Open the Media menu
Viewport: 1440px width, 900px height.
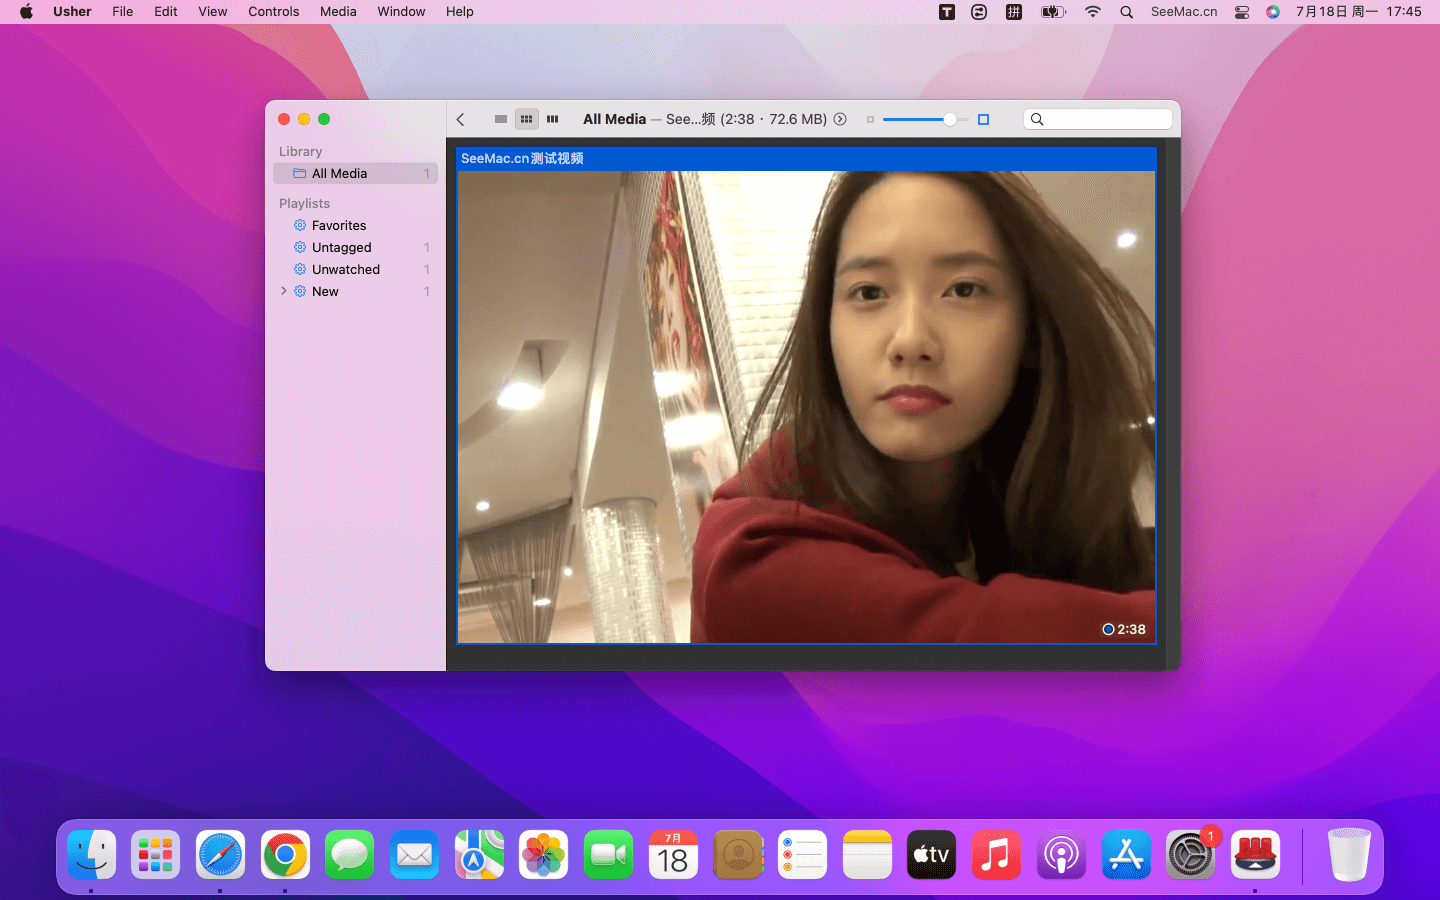[338, 11]
